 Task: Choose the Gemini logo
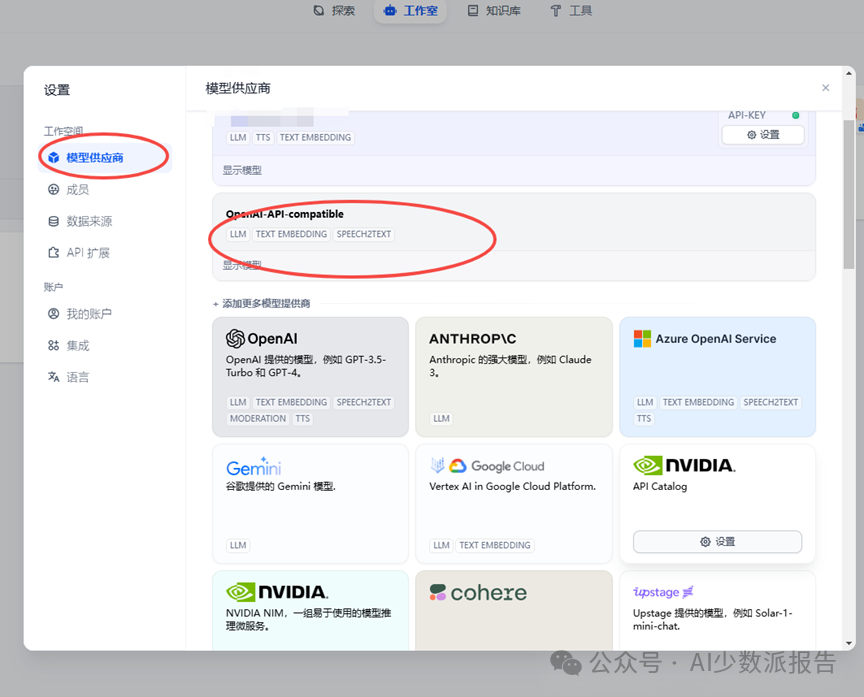point(253,467)
